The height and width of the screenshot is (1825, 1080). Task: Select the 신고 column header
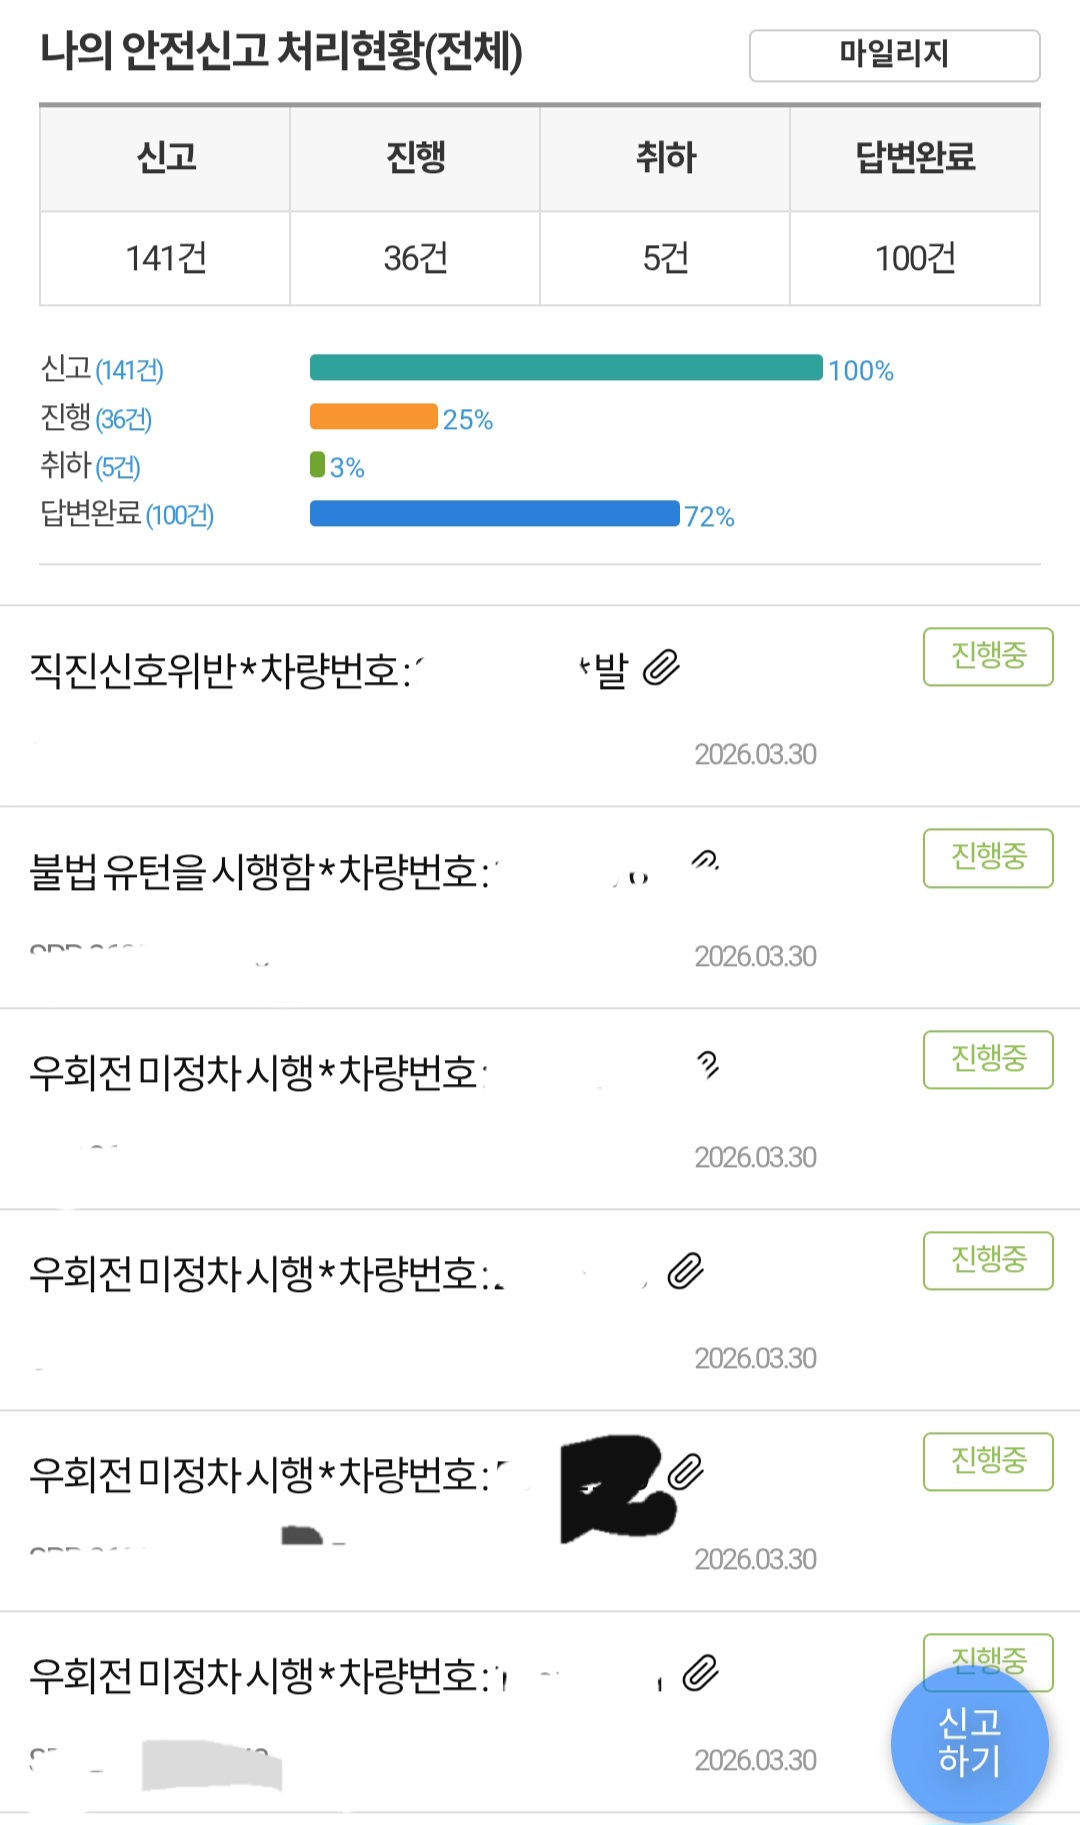pos(165,158)
